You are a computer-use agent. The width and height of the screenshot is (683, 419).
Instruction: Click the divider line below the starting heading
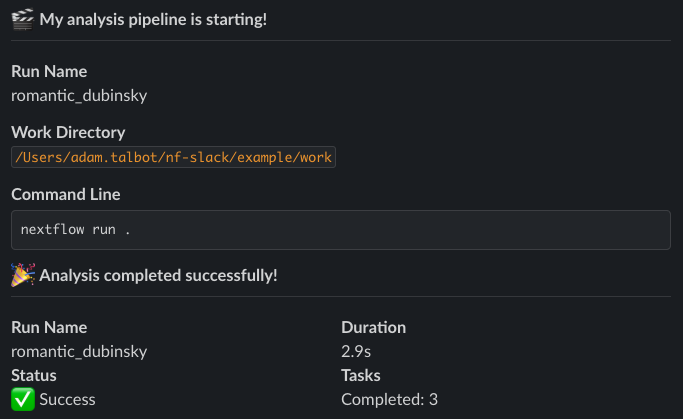coord(340,40)
